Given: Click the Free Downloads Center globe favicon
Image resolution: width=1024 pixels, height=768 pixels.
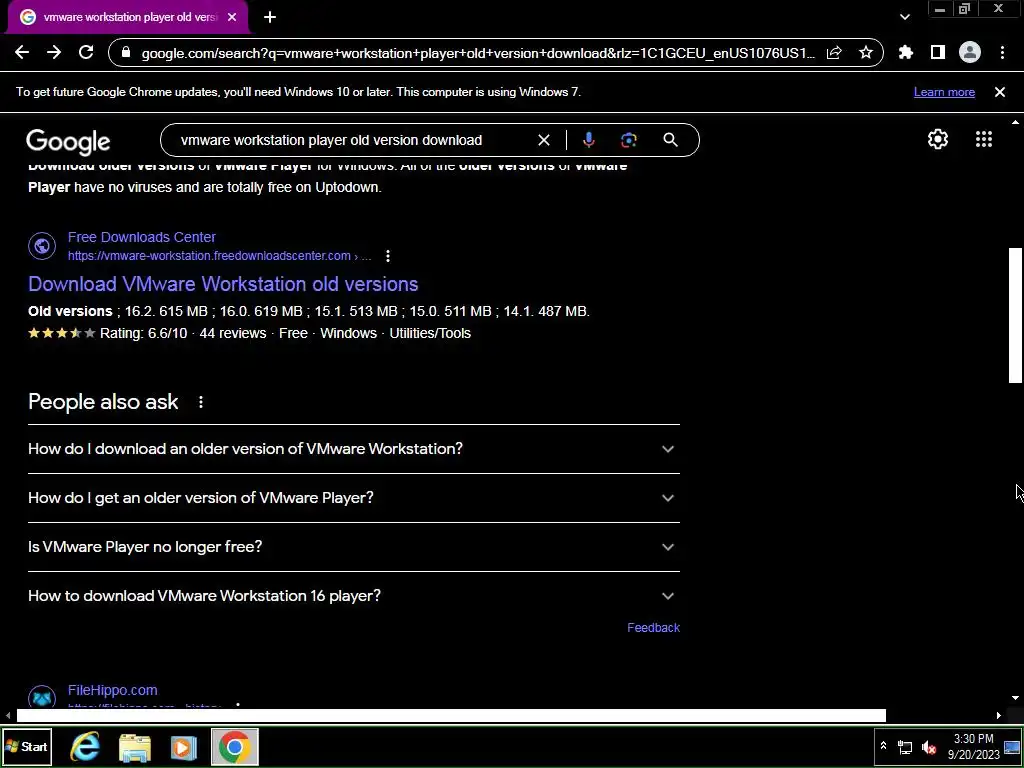Looking at the screenshot, I should (x=42, y=246).
